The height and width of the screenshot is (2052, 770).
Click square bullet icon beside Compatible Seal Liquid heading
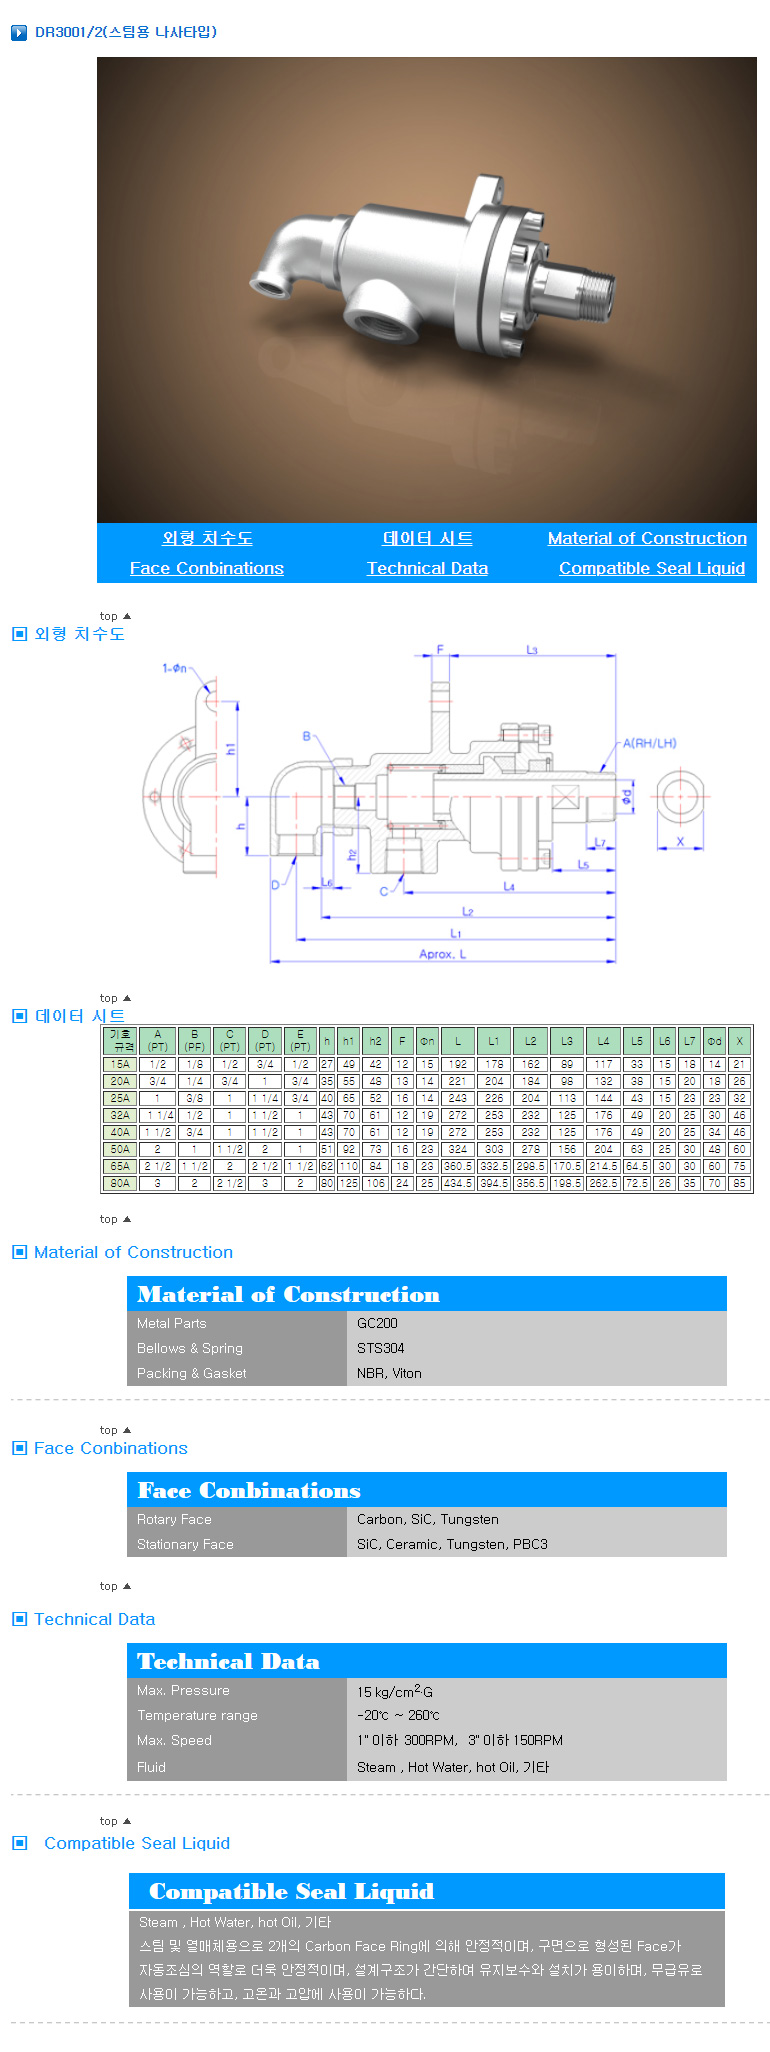(19, 1843)
